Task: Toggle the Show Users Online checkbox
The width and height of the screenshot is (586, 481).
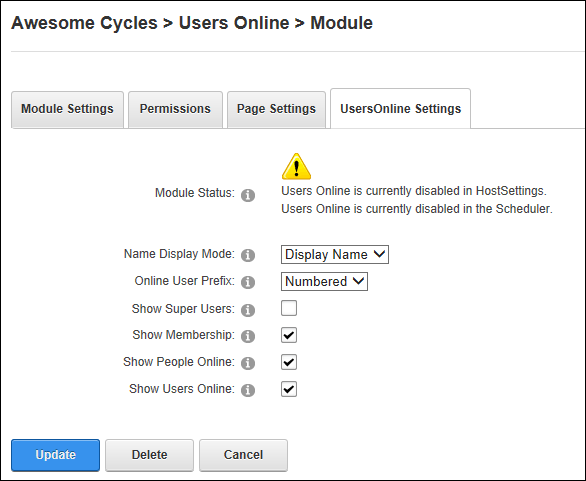Action: point(289,389)
